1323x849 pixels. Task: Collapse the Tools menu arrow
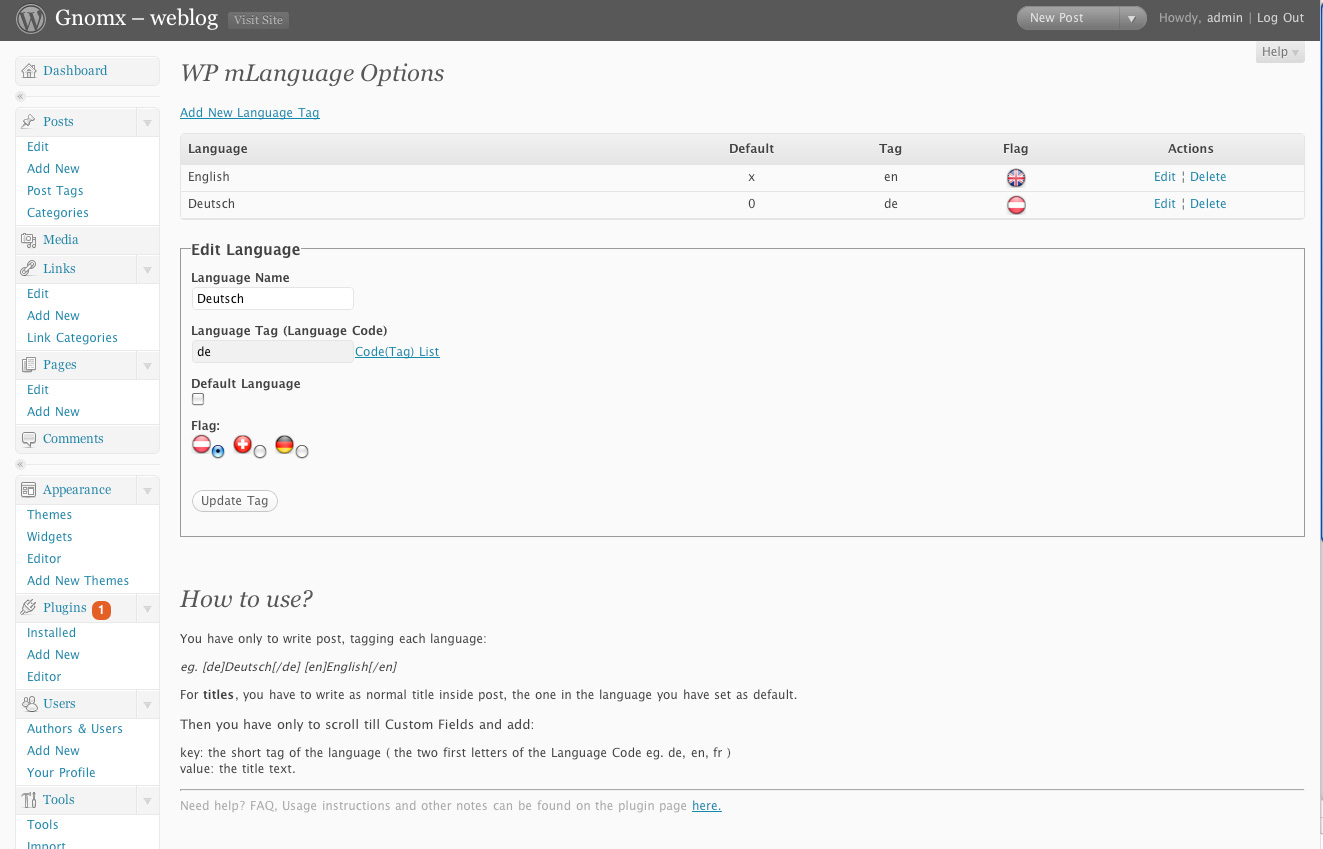[x=147, y=801]
